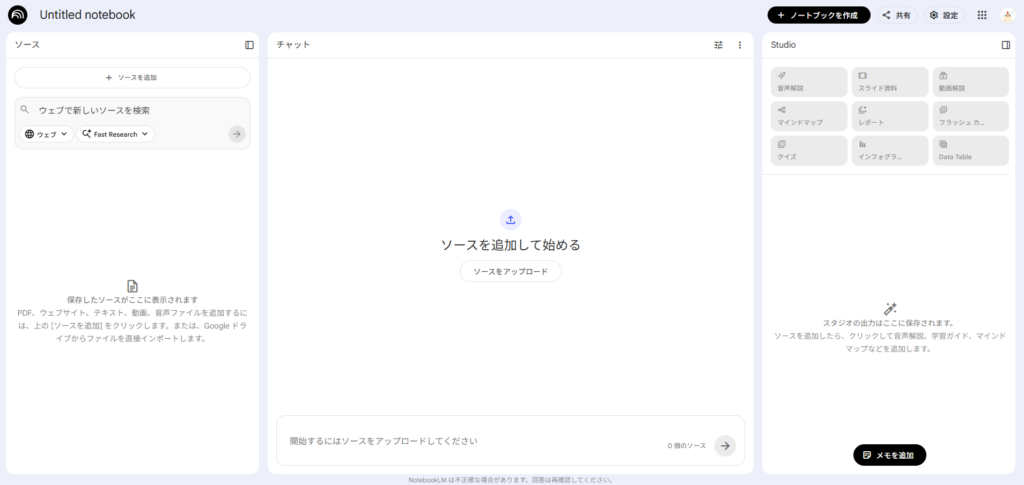Open the user account avatar
The width and height of the screenshot is (1024, 485).
click(x=1007, y=15)
